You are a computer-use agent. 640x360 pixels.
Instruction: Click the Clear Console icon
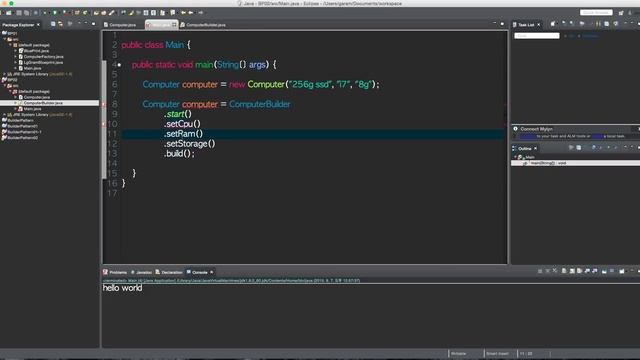[x=564, y=271]
